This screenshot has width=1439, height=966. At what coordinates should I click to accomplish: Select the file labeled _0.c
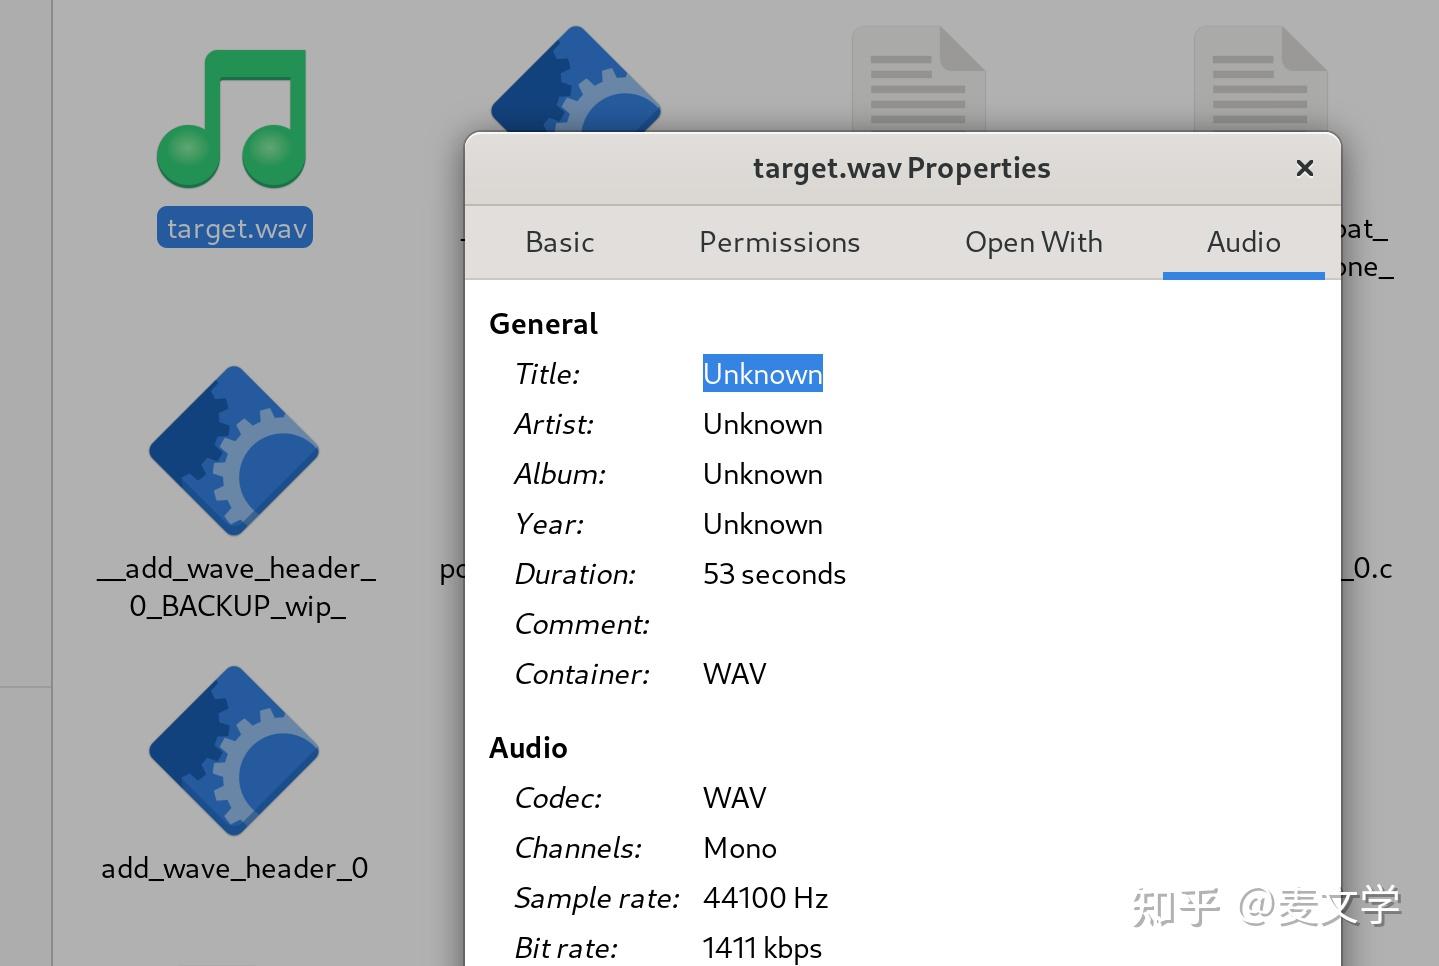pos(1368,569)
